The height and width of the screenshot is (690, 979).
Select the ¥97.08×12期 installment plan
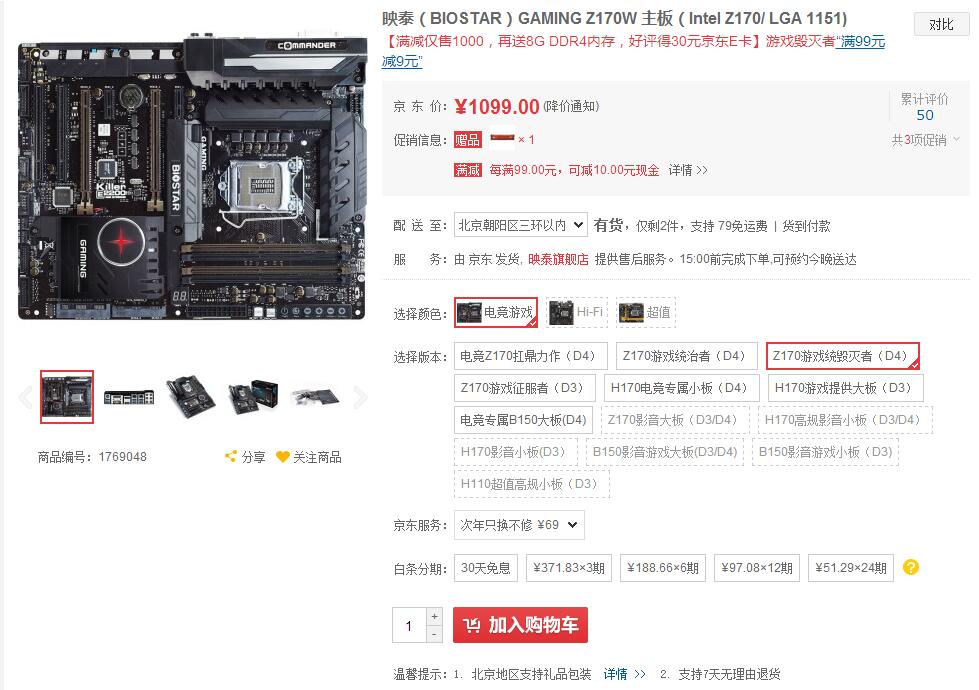[757, 568]
